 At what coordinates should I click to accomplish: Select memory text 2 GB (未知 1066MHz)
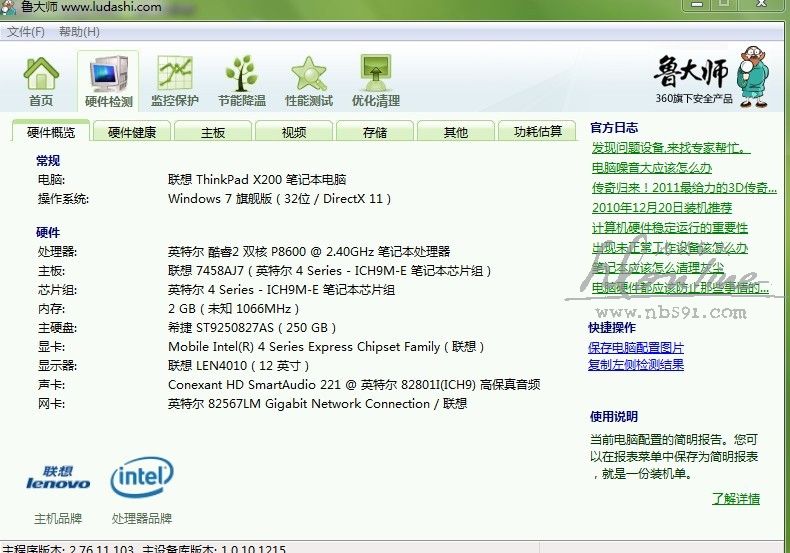(x=233, y=309)
